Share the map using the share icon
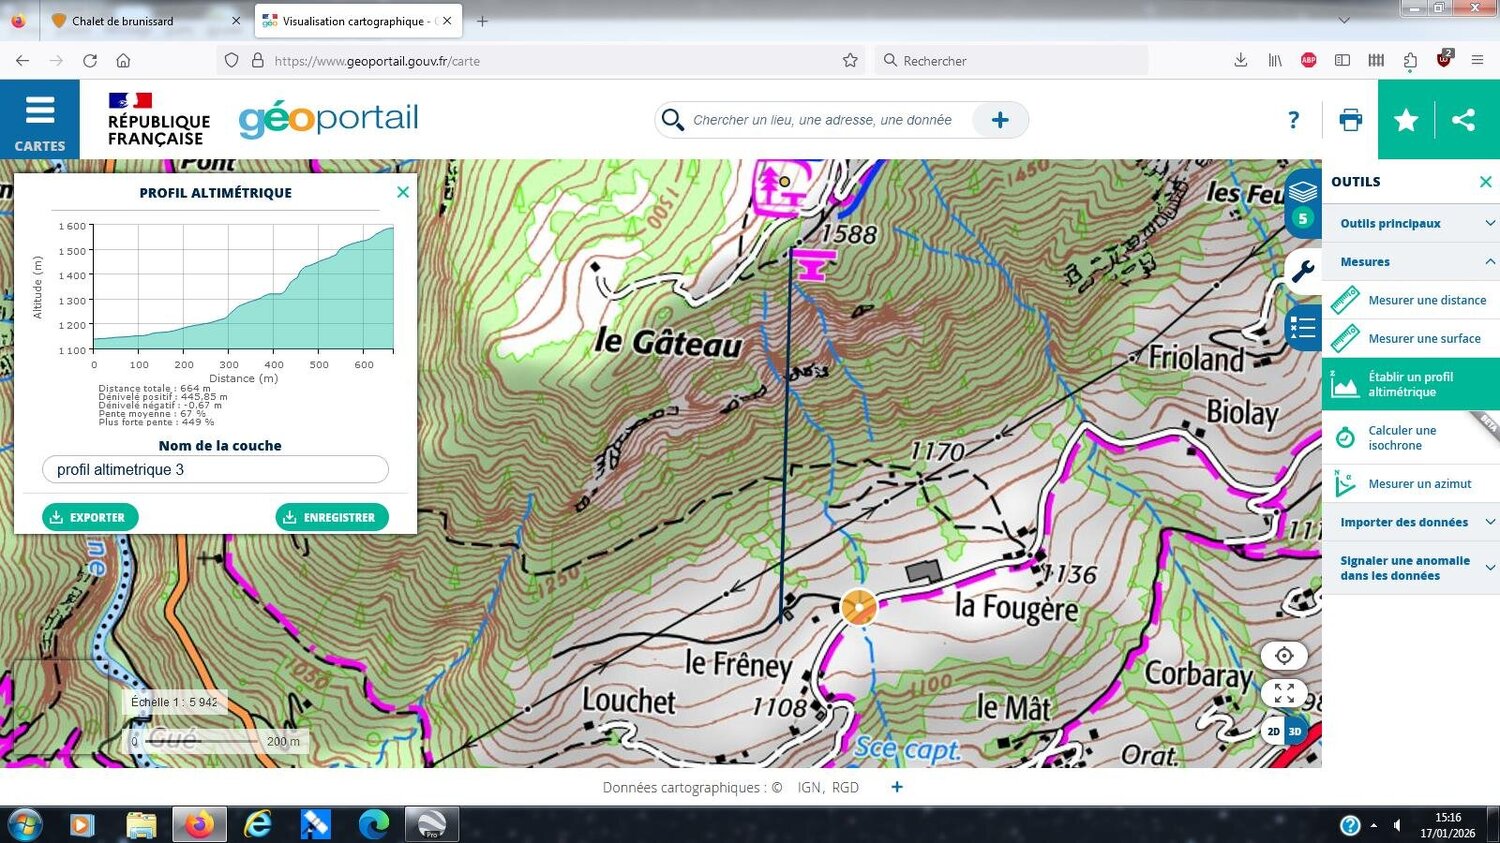The height and width of the screenshot is (843, 1500). 1464,120
